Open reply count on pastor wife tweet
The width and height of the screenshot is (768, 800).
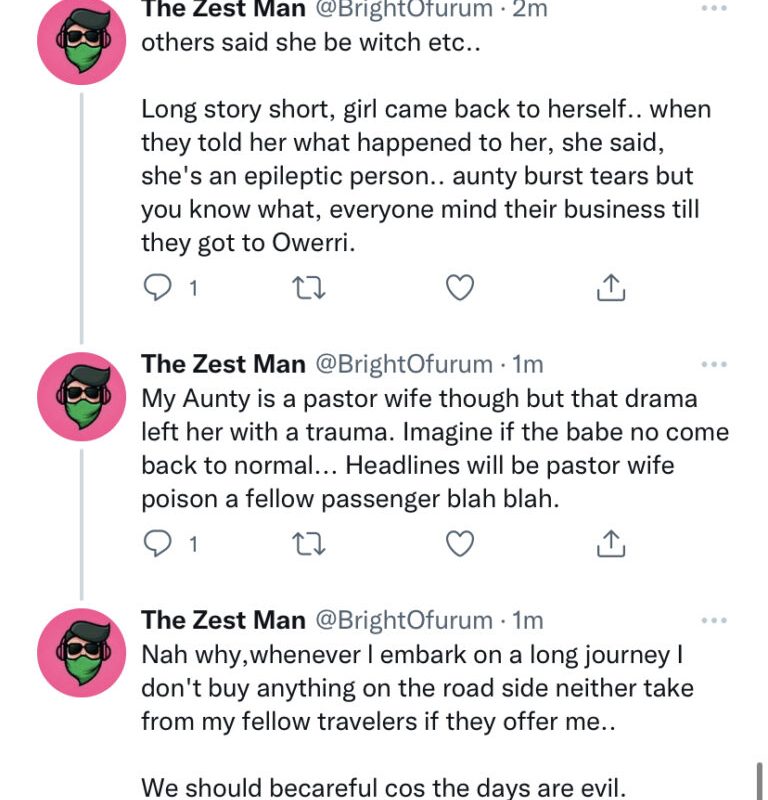(x=191, y=545)
